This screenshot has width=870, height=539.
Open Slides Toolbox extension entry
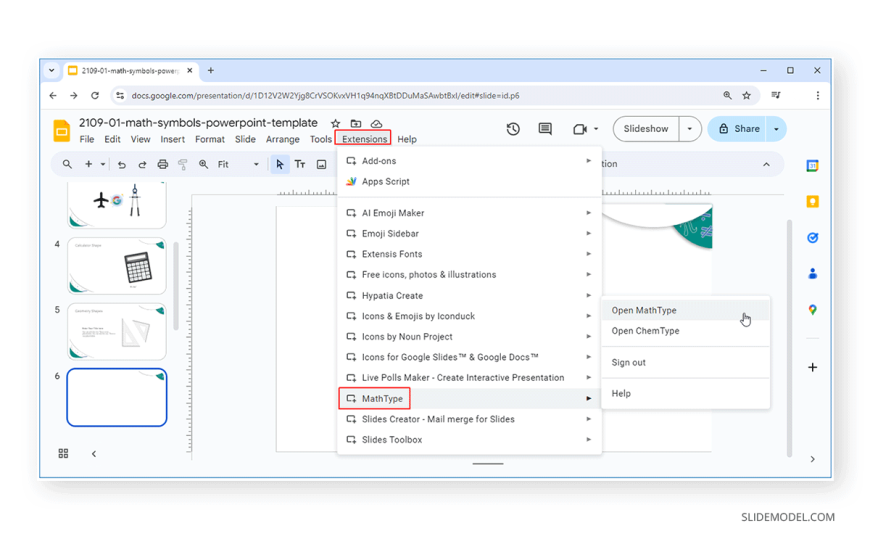[x=469, y=440]
